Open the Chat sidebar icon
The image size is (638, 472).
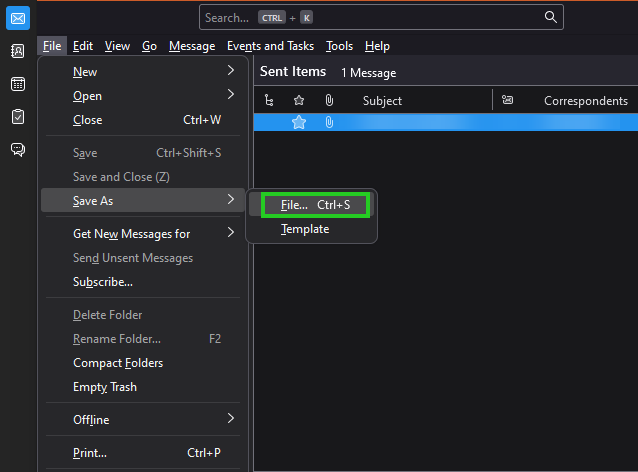[18, 150]
